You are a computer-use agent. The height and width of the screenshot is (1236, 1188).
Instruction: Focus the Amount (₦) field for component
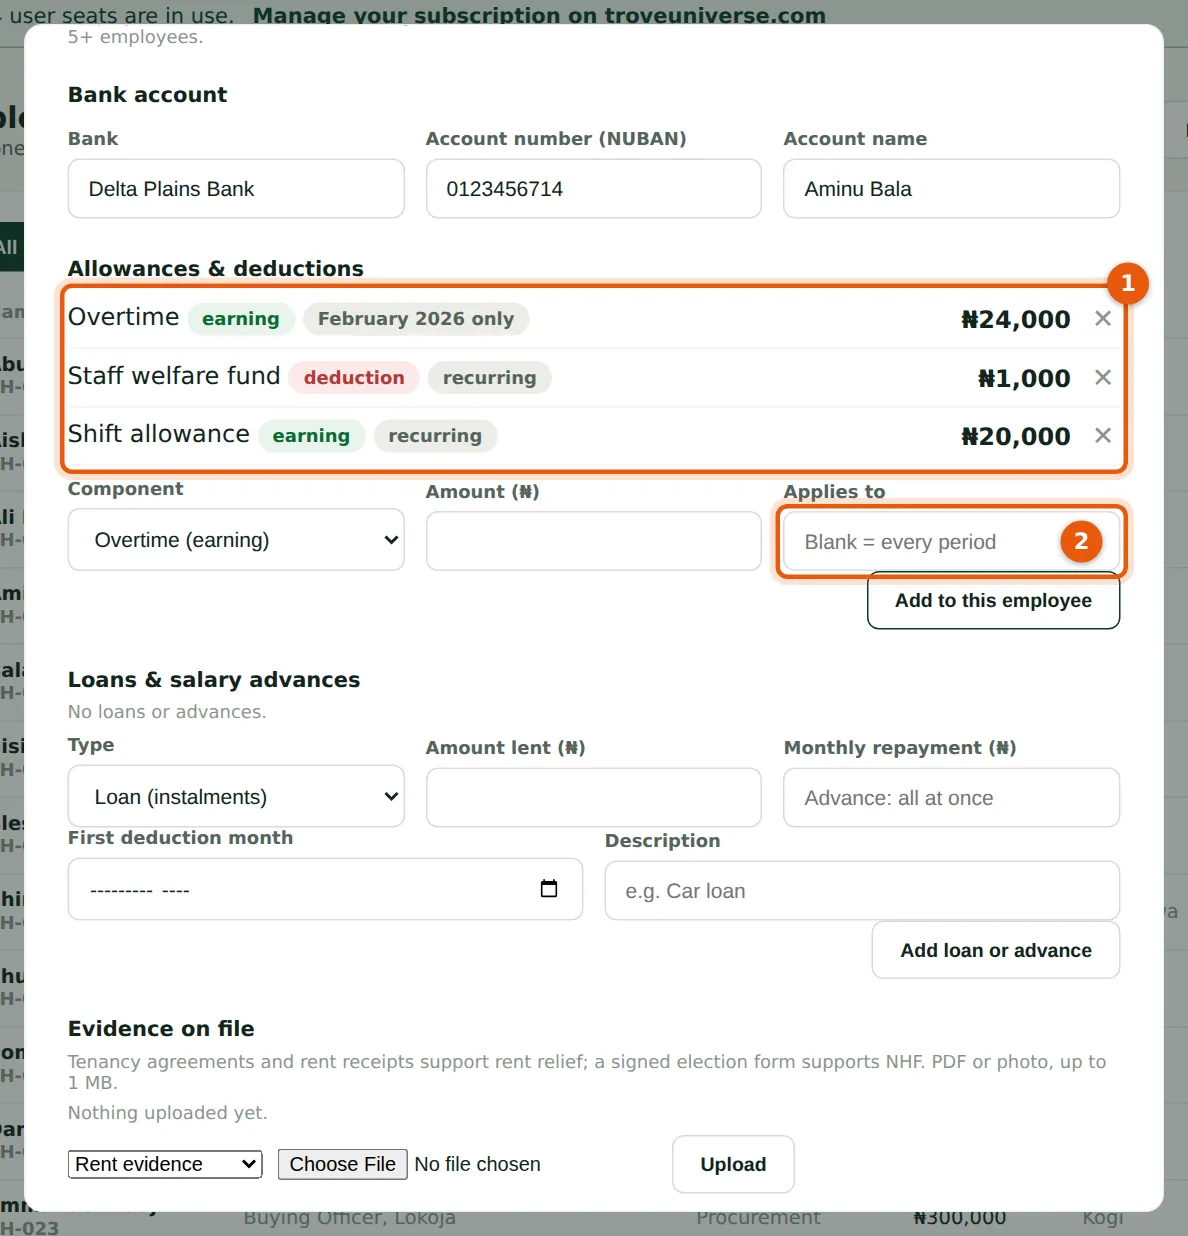tap(594, 541)
